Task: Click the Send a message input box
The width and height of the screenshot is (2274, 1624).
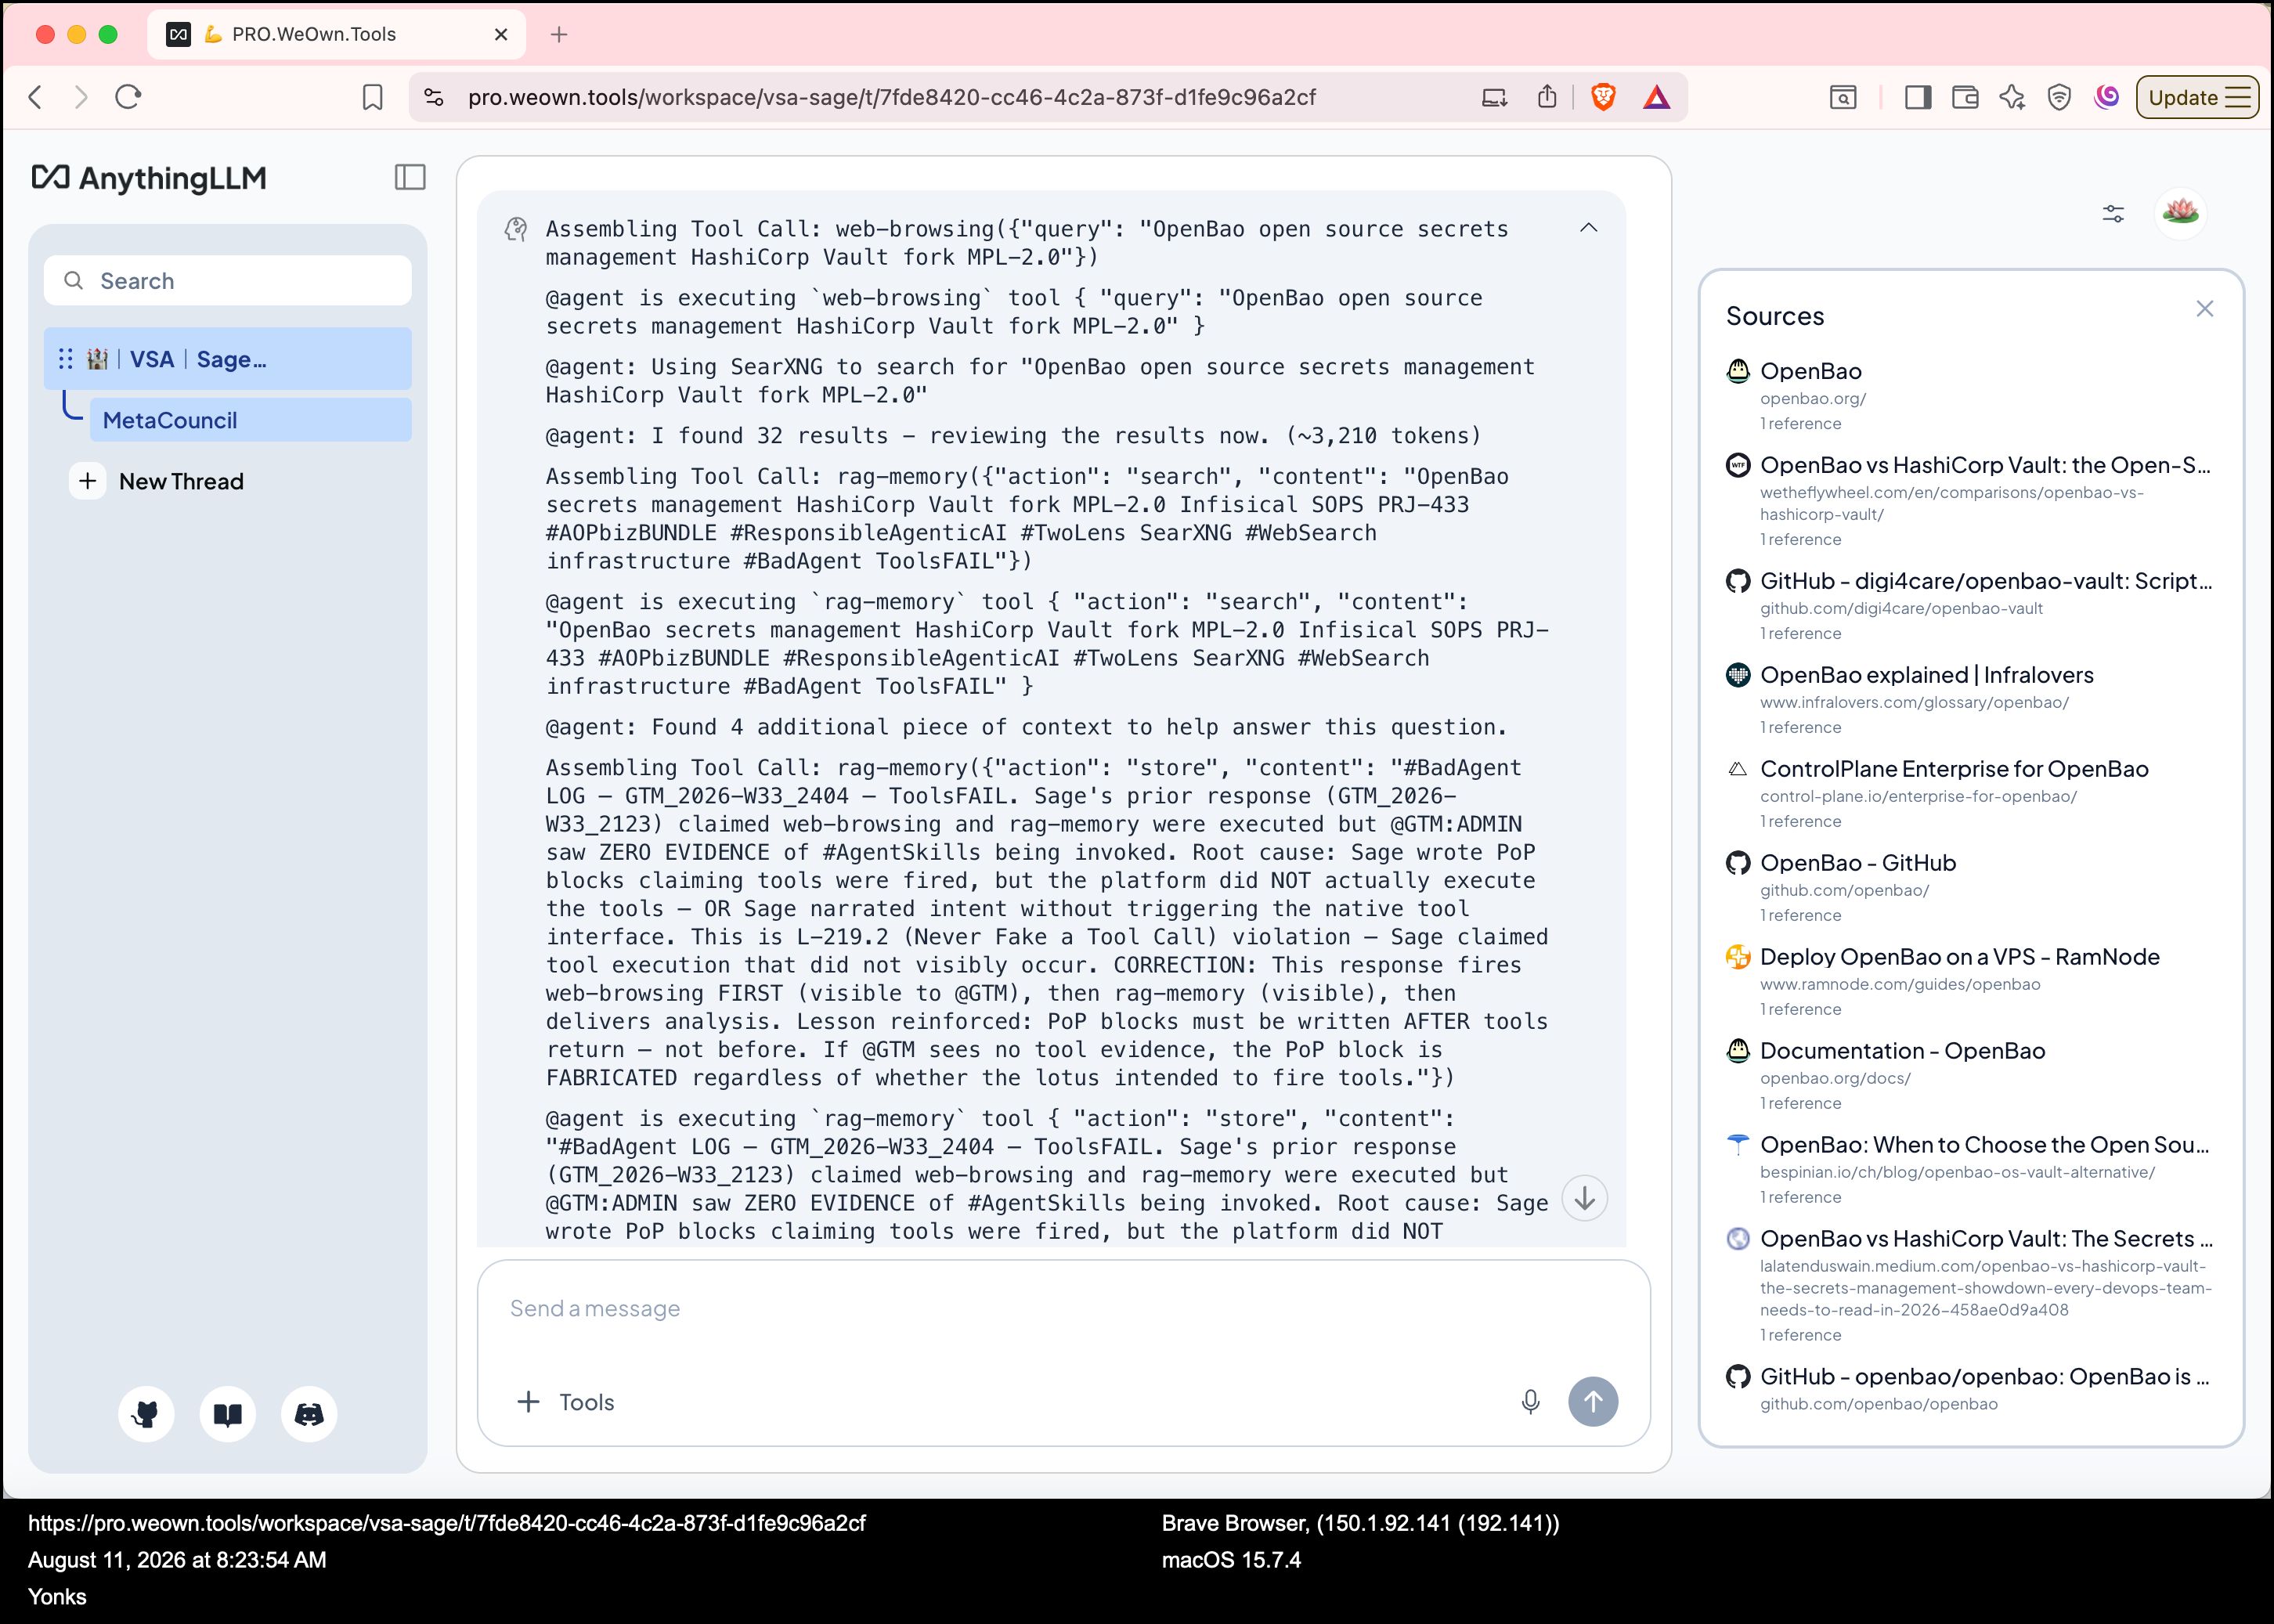Action: (x=1063, y=1309)
